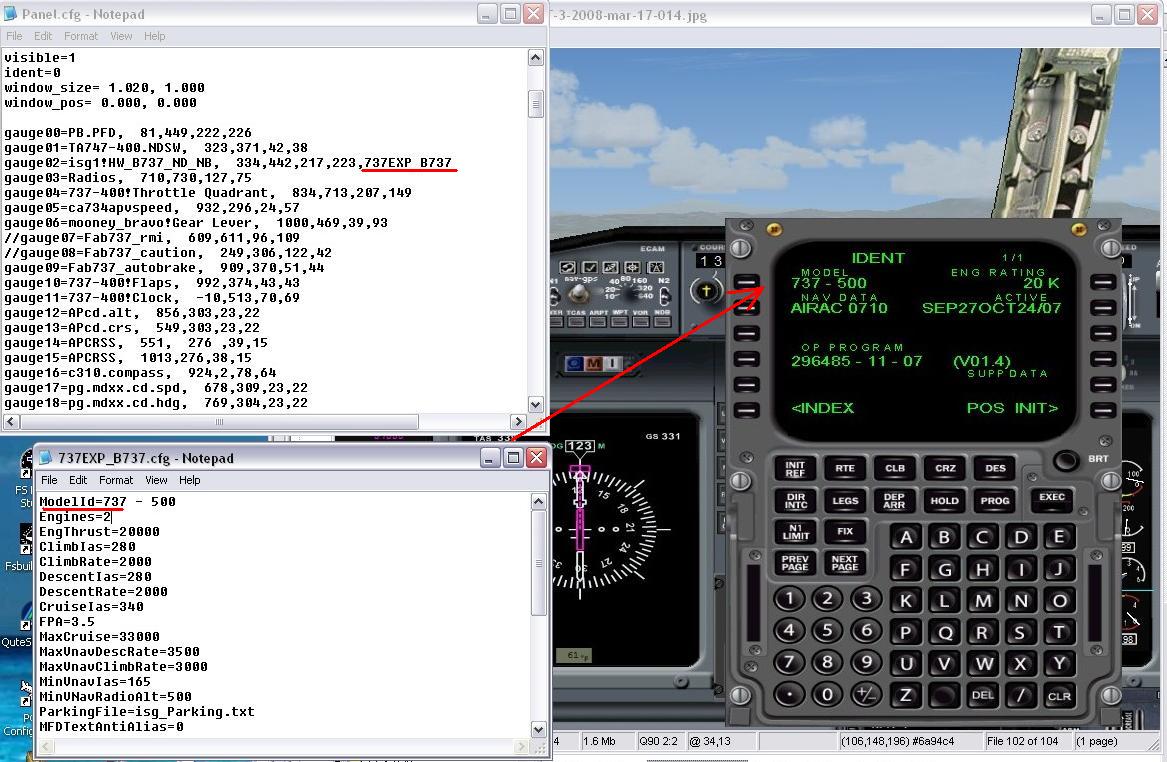Click the 'MaxCruise=33000' line
Viewport: 1167px width, 762px height.
99,636
